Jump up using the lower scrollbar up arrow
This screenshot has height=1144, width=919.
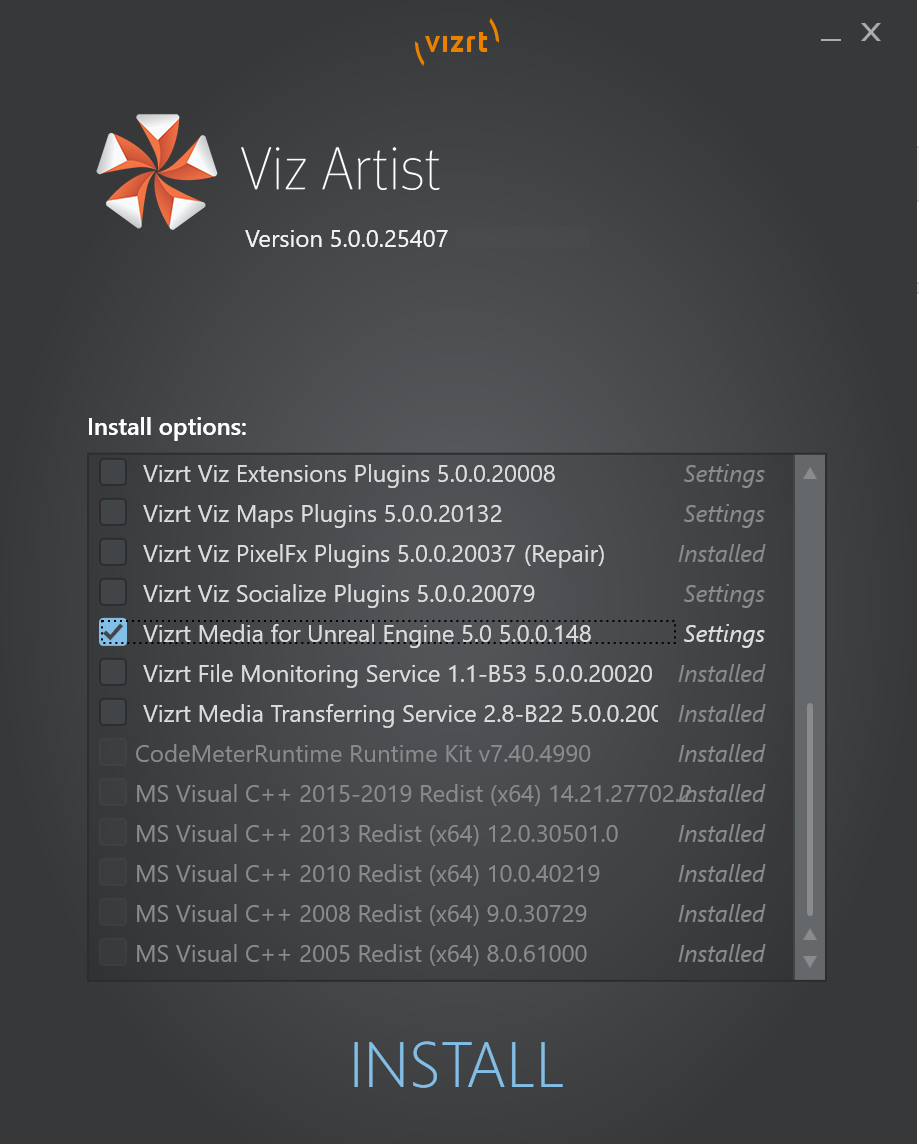810,935
